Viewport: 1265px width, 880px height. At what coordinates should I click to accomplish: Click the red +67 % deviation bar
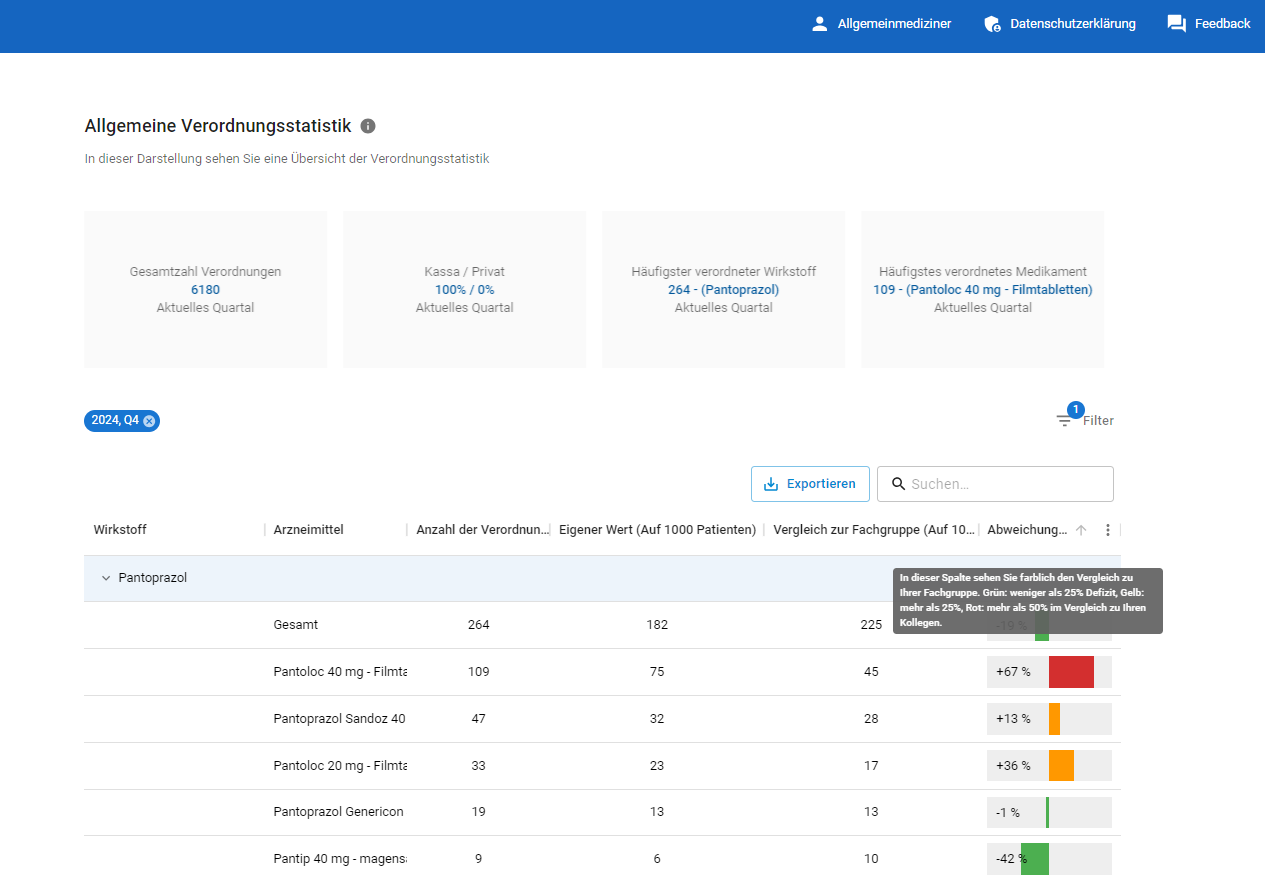pyautogui.click(x=1071, y=672)
